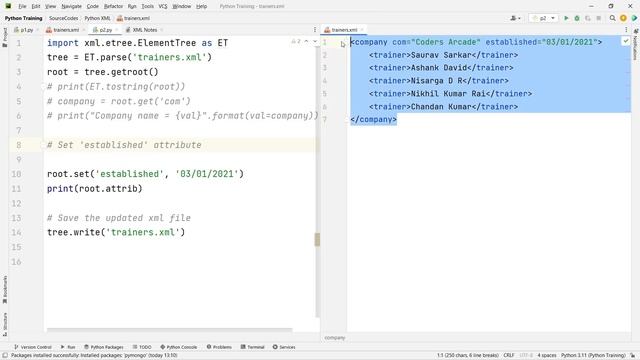
Task: Go to next highlighted problem arrow
Action: (x=315, y=42)
